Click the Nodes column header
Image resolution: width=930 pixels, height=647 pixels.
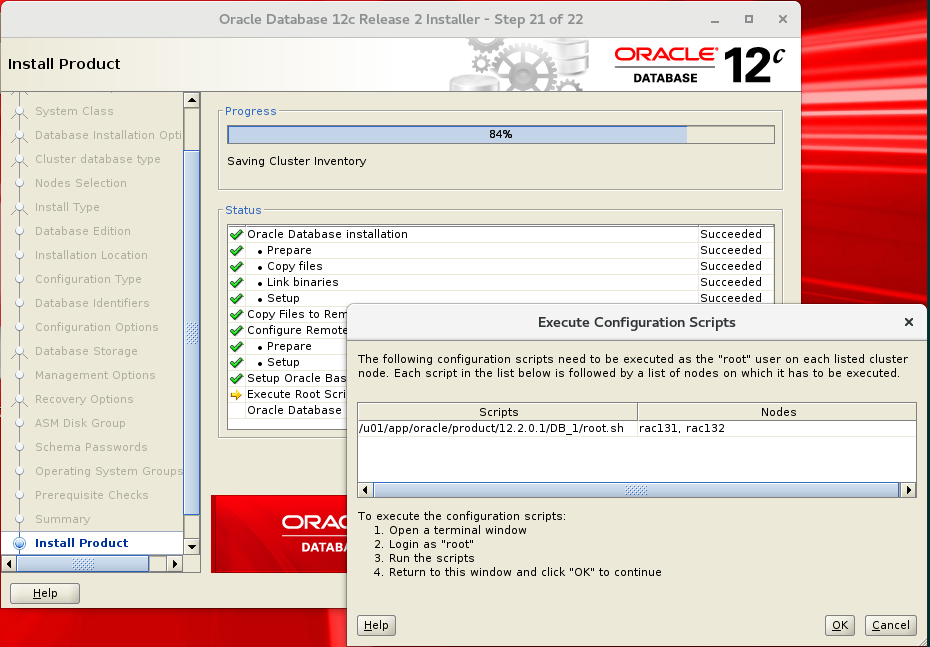[x=778, y=412]
